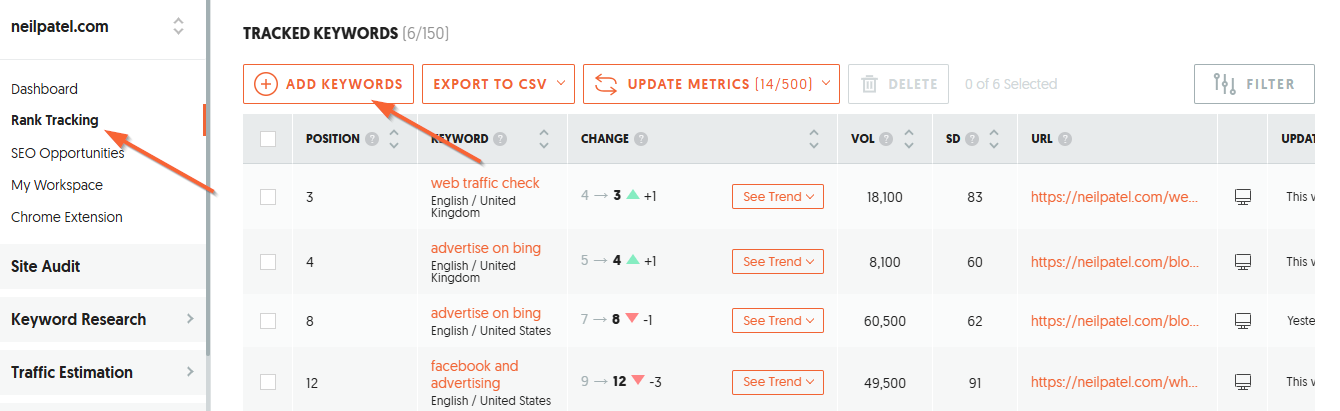Image resolution: width=1340 pixels, height=411 pixels.
Task: Click help icon beside SD column header
Action: (971, 139)
